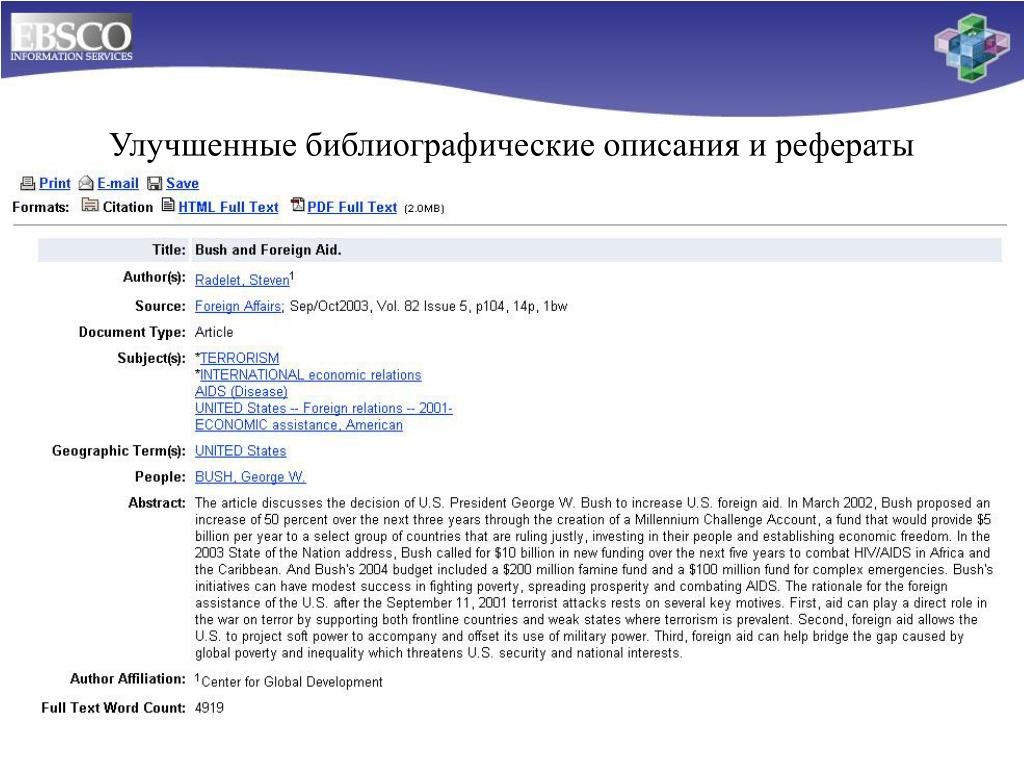Click the floppy disk Save icon

click(x=154, y=184)
